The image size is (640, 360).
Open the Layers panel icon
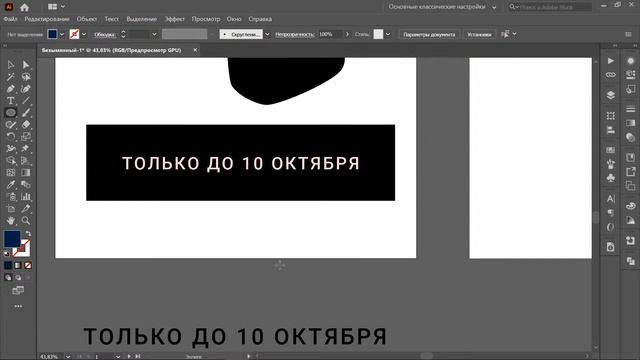pos(611,95)
